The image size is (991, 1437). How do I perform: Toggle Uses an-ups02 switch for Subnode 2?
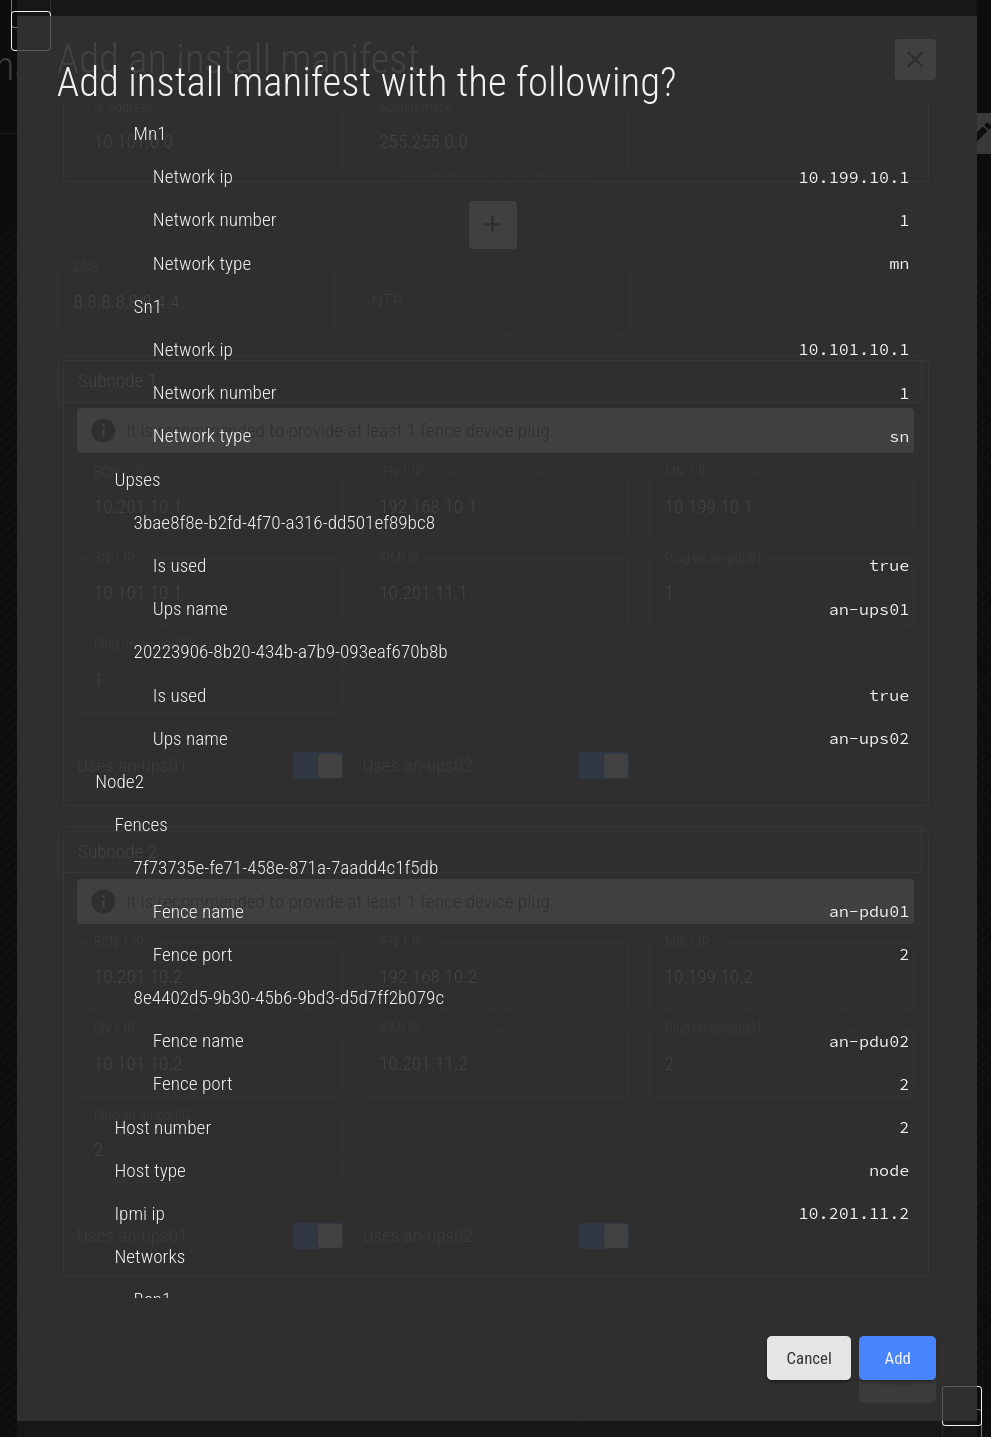click(x=603, y=1236)
